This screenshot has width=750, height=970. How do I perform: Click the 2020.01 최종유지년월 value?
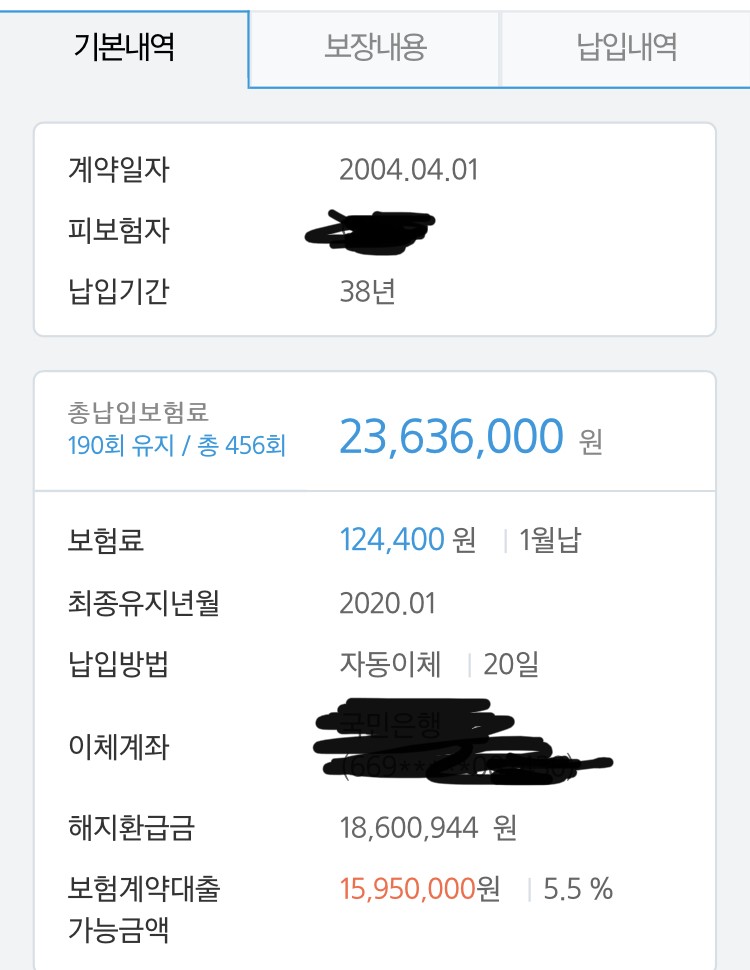[387, 603]
